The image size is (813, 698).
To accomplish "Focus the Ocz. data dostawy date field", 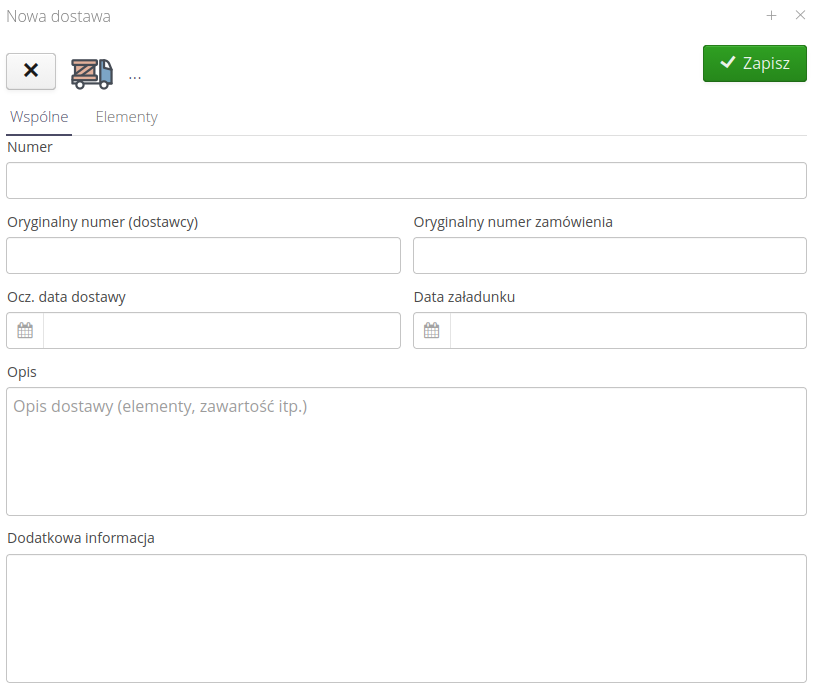I will point(221,331).
